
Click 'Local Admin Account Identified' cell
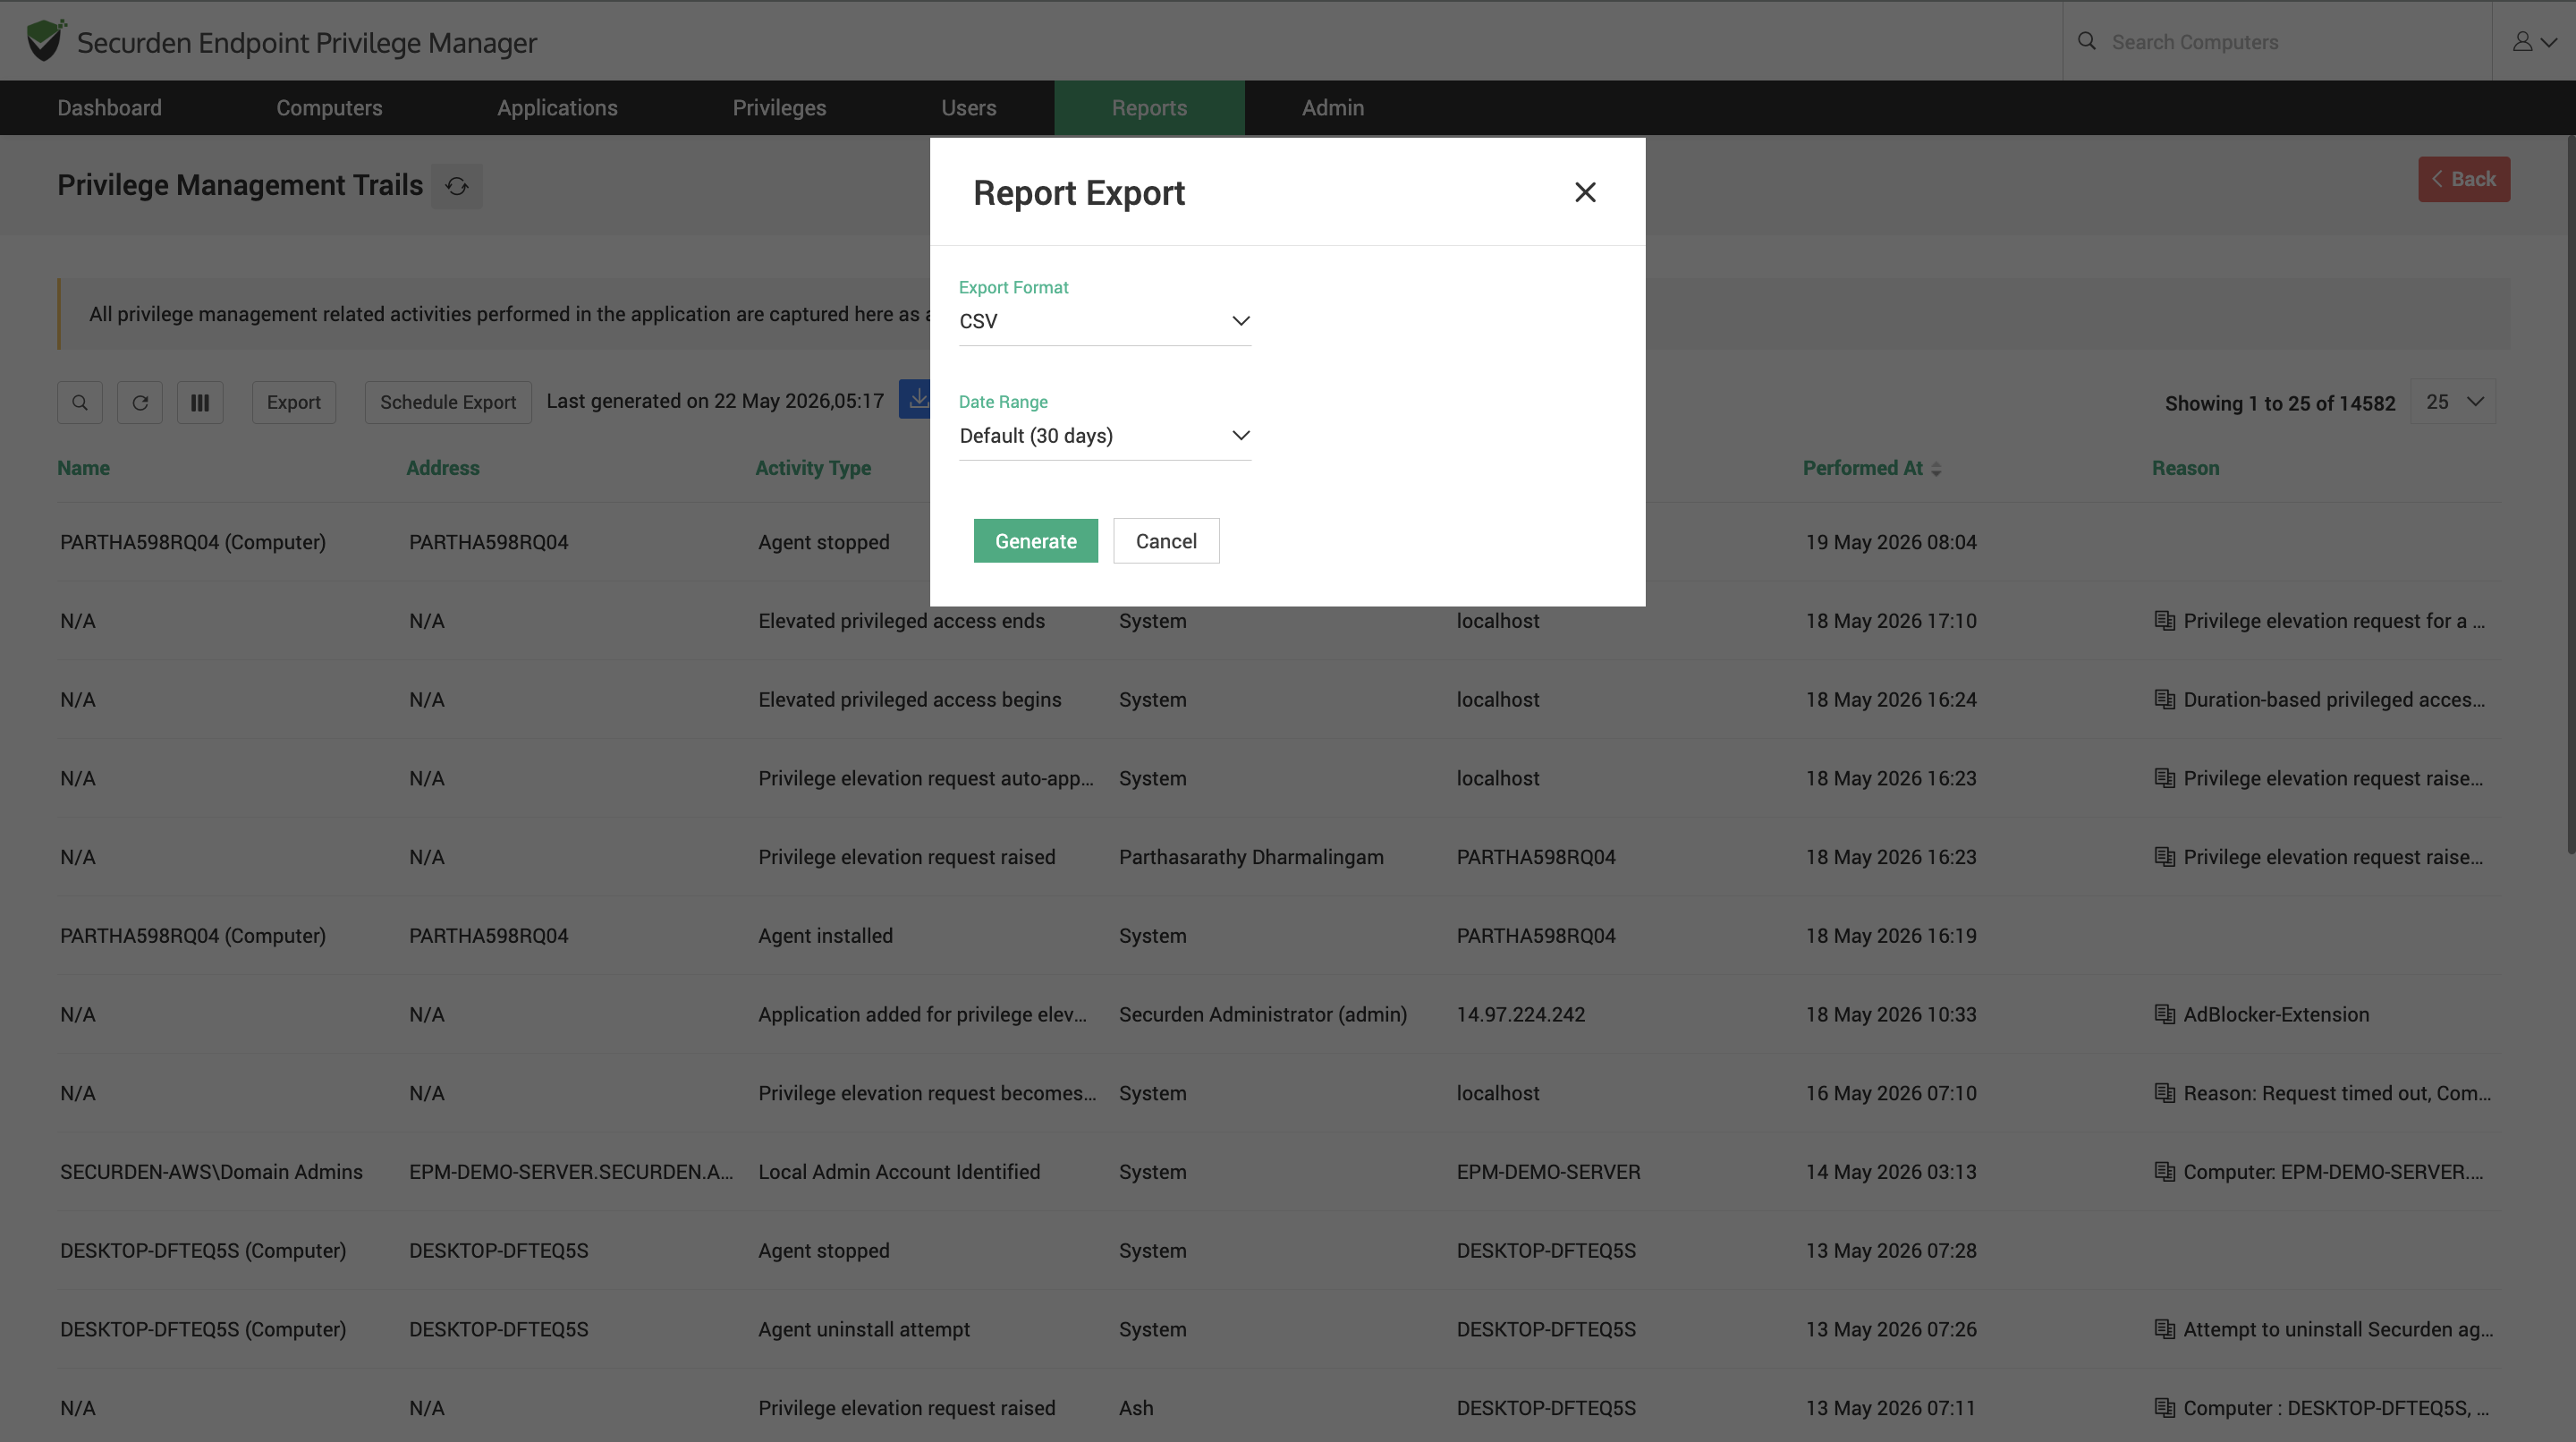pos(899,1171)
